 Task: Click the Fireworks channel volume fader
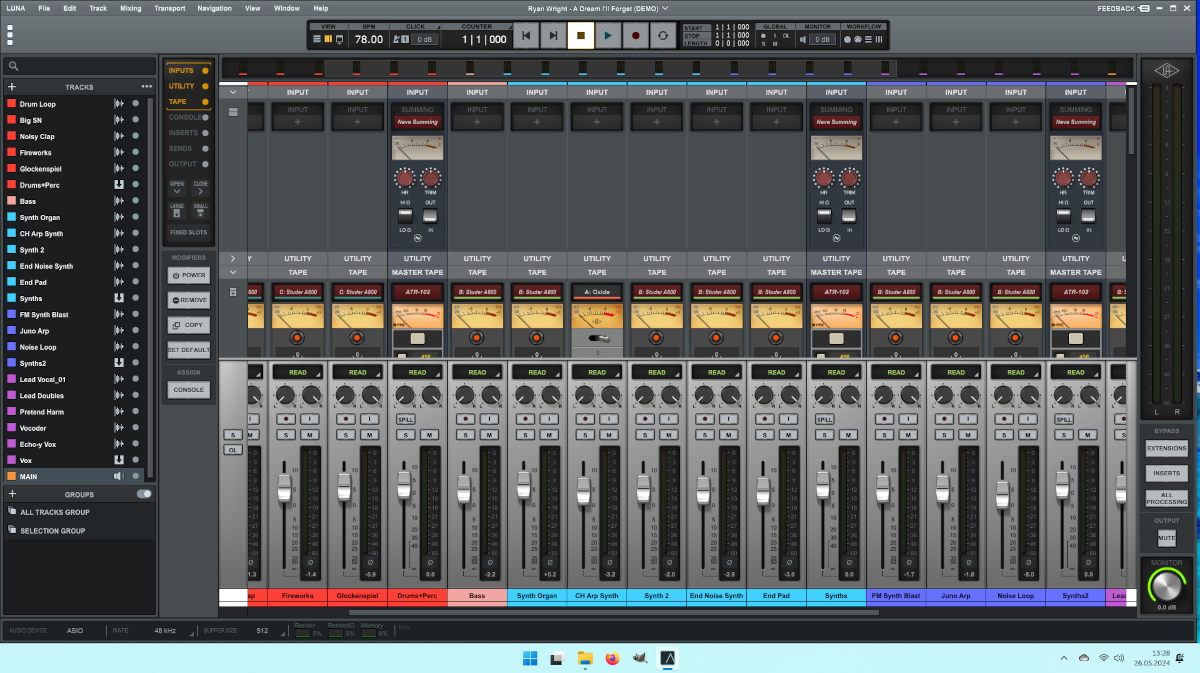[284, 488]
